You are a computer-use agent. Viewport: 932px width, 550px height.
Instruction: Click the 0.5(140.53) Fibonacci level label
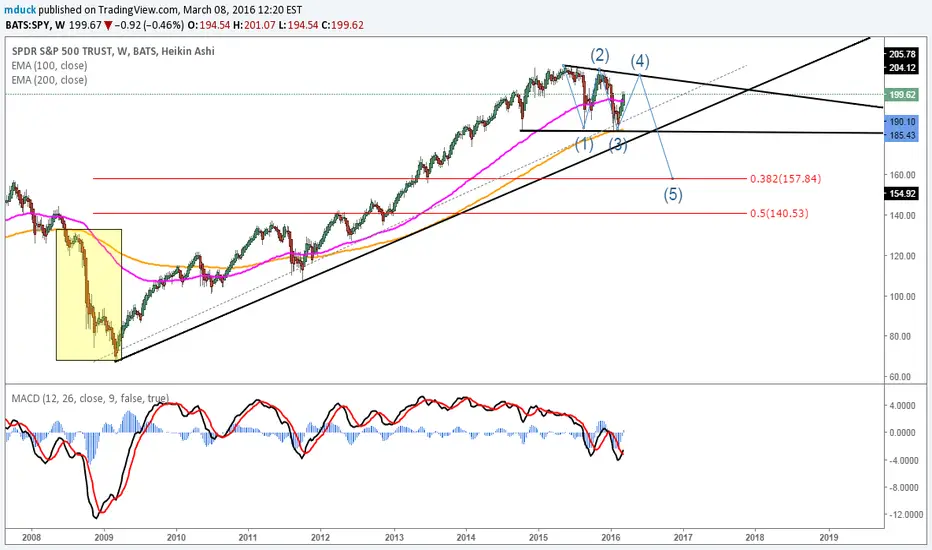779,213
